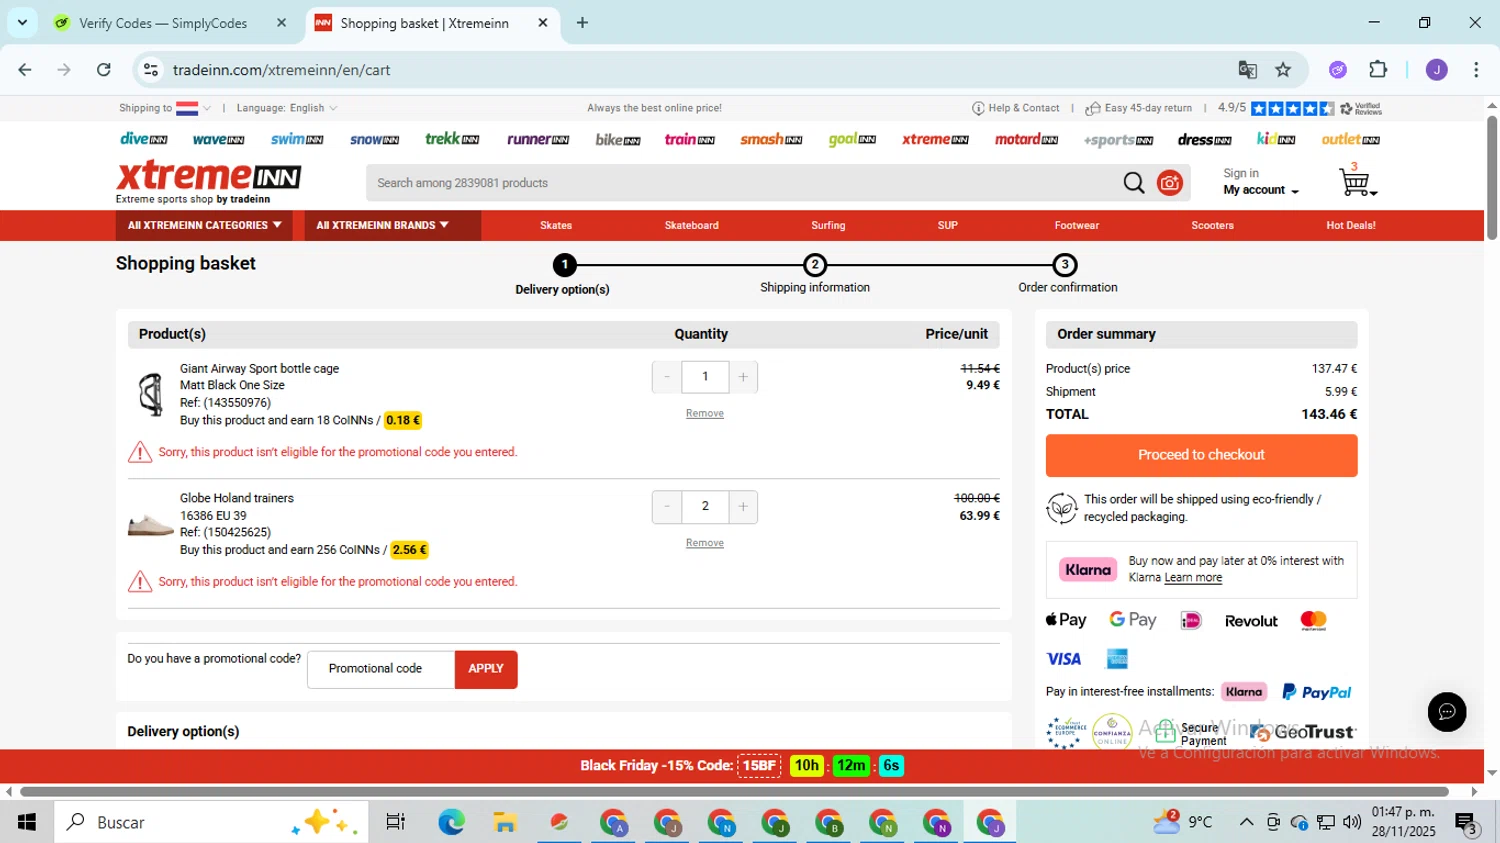The height and width of the screenshot is (843, 1500).
Task: Expand the My account dropdown
Action: click(1261, 190)
